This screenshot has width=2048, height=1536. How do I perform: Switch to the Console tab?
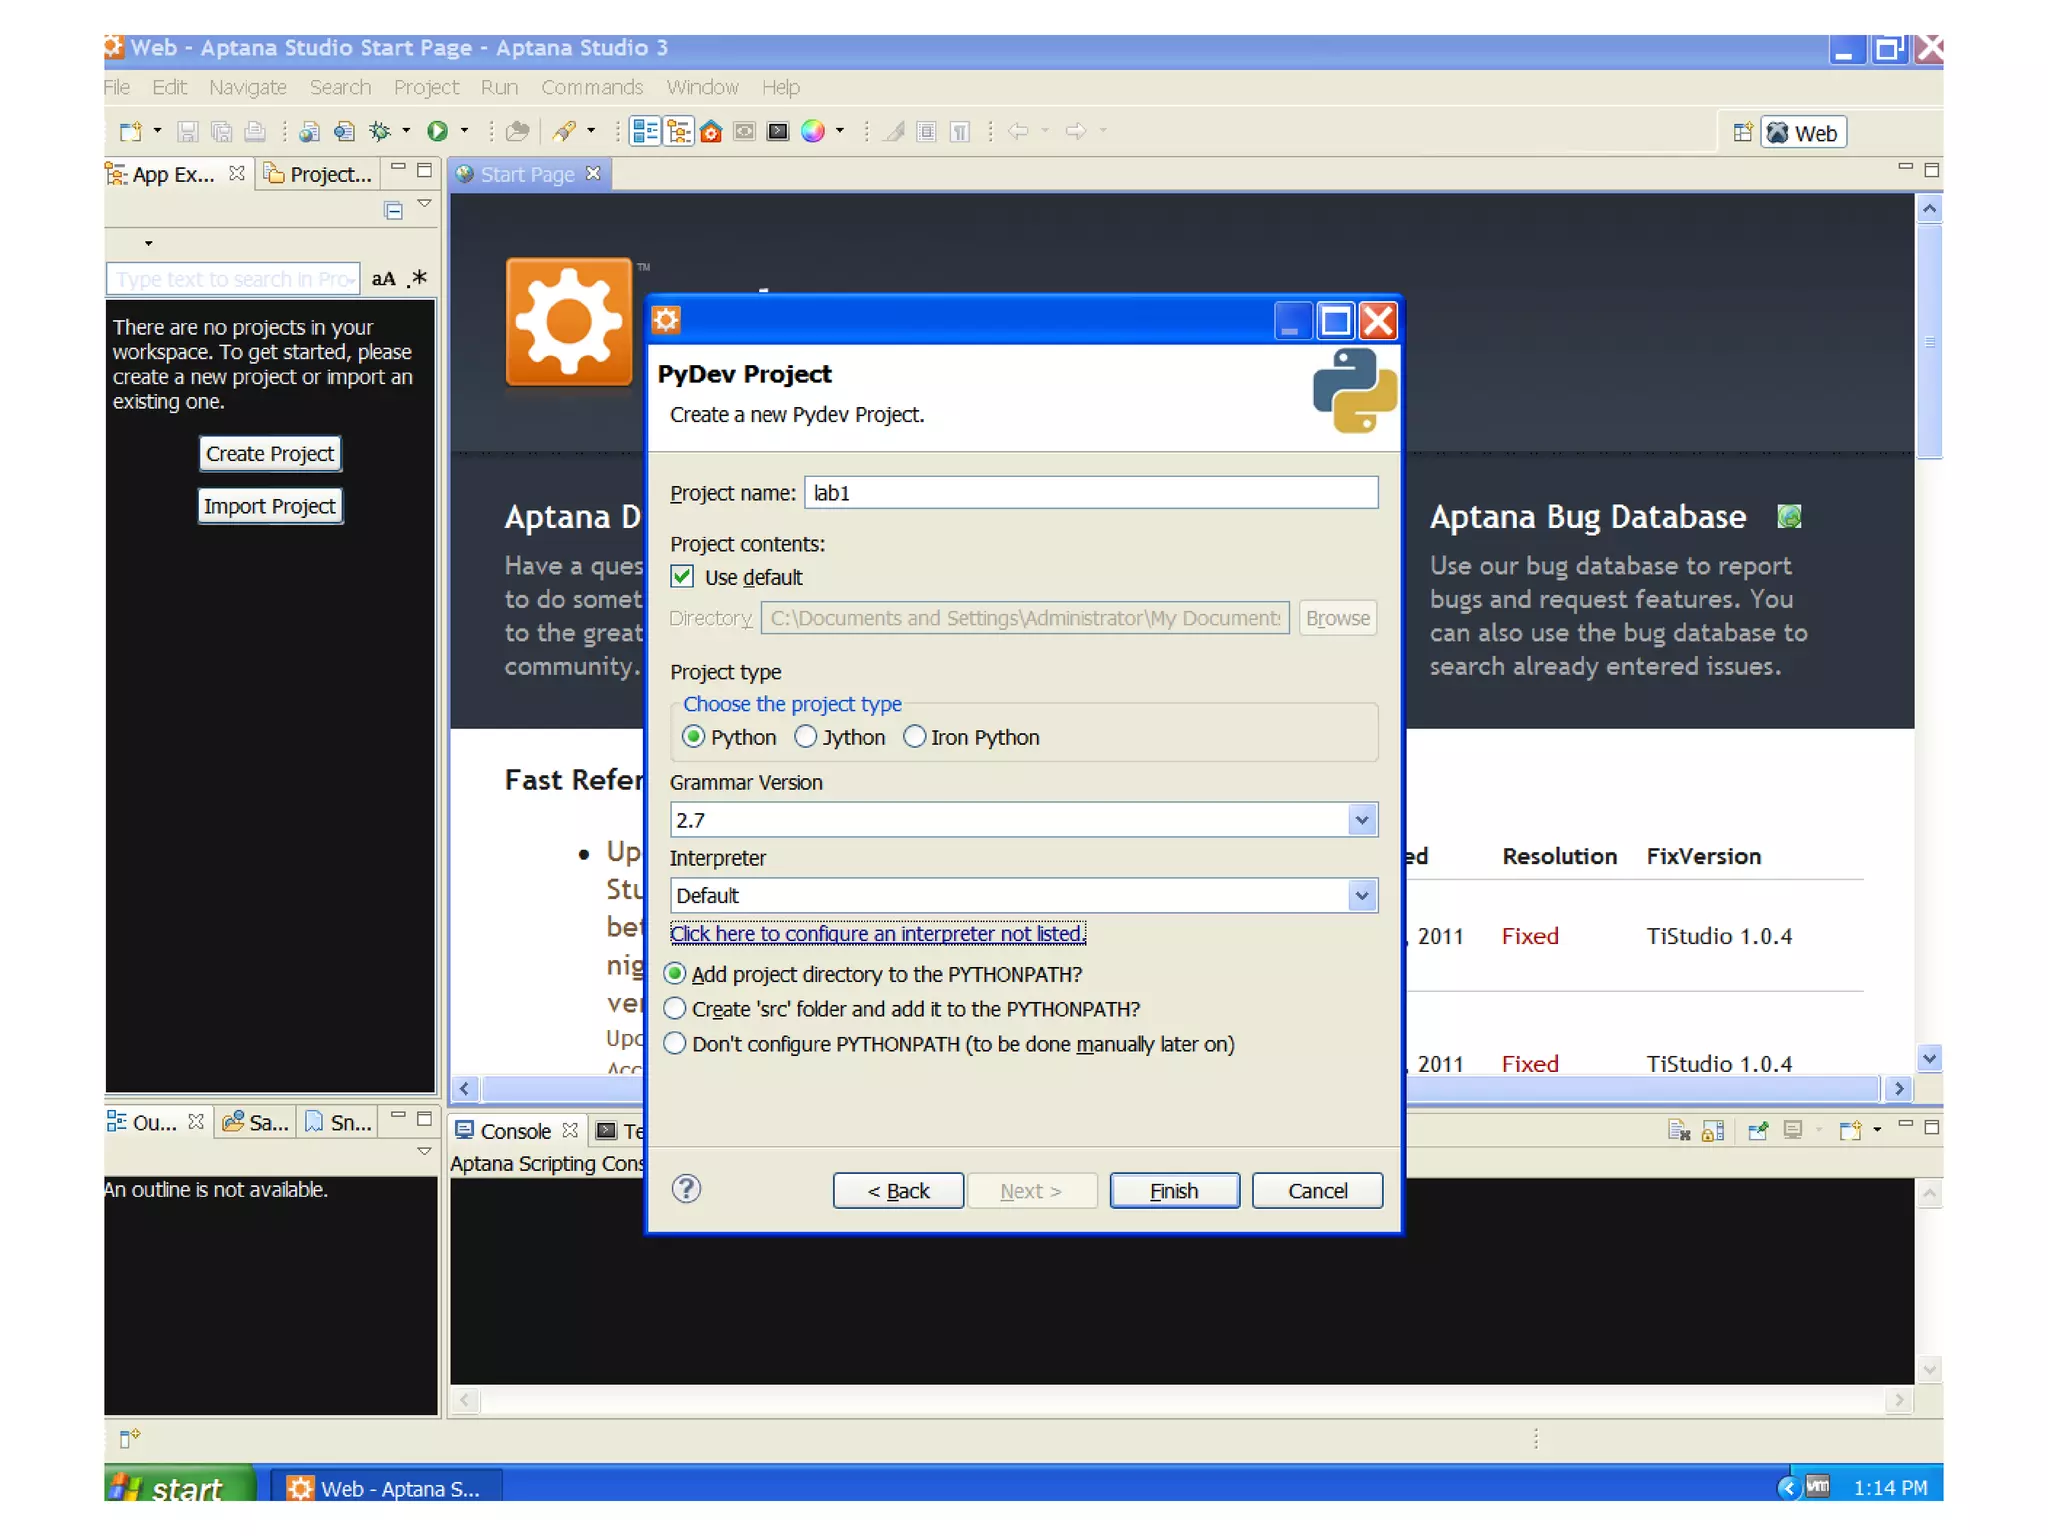click(516, 1131)
